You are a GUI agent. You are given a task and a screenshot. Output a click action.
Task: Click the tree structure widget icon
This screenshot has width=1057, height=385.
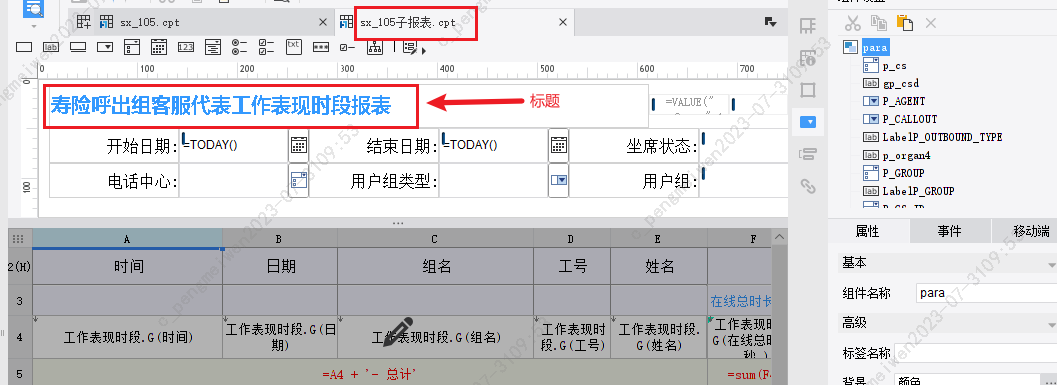(x=374, y=47)
